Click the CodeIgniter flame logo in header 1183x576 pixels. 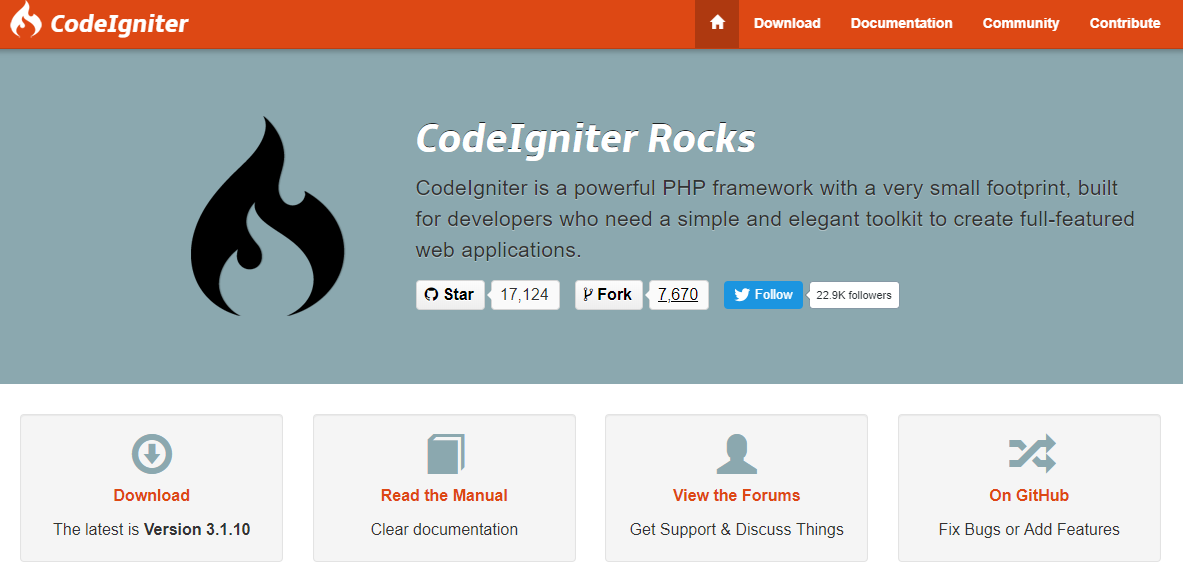(26, 20)
